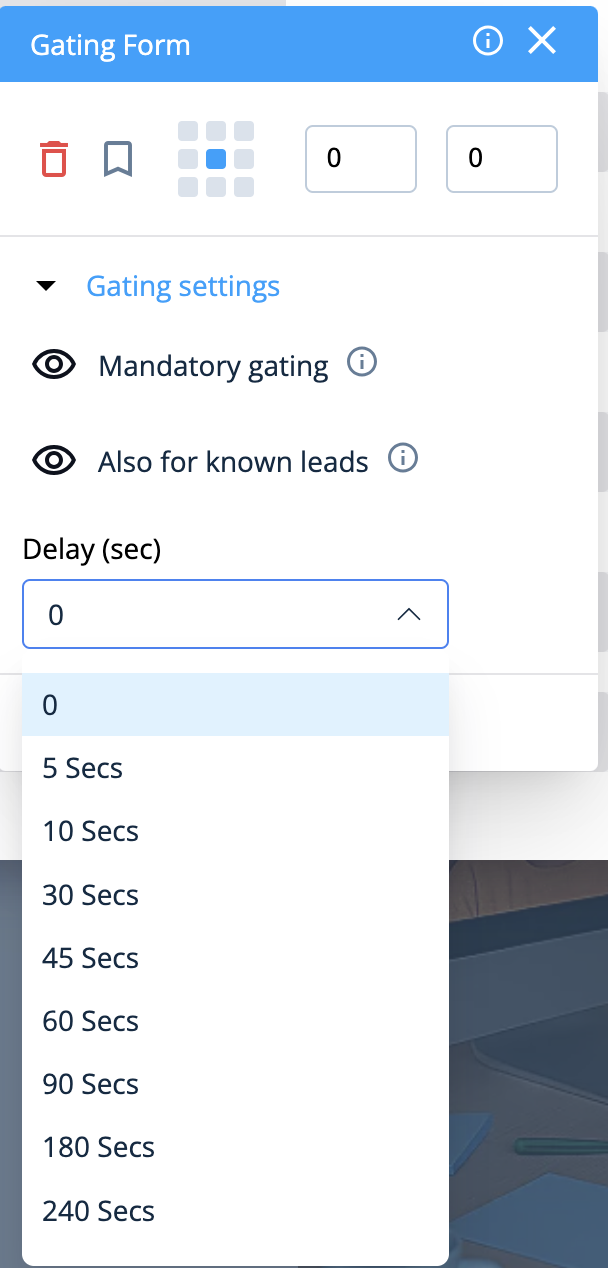This screenshot has width=608, height=1268.
Task: Toggle the Also for known leads eye
Action: (54, 461)
